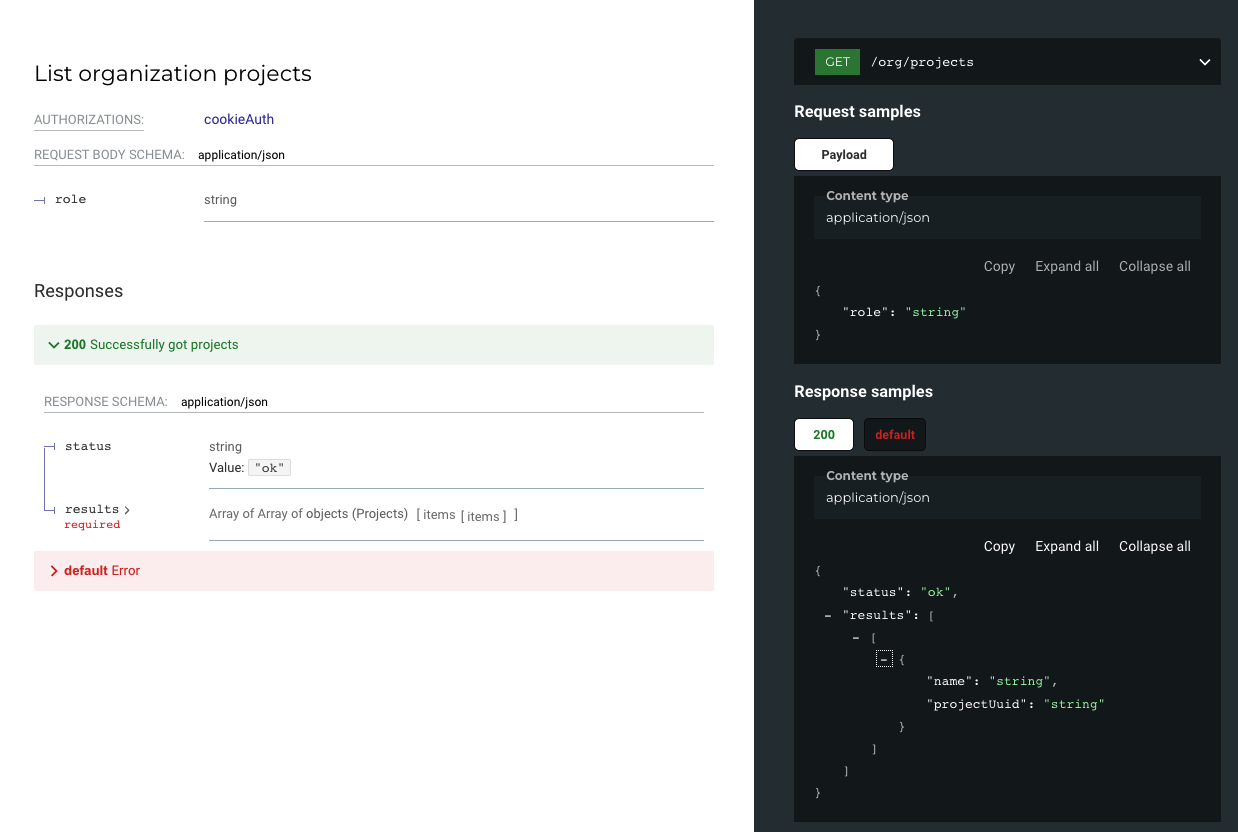Viewport: 1238px width, 832px height.
Task: Click the "ok" value badge
Action: tap(269, 468)
